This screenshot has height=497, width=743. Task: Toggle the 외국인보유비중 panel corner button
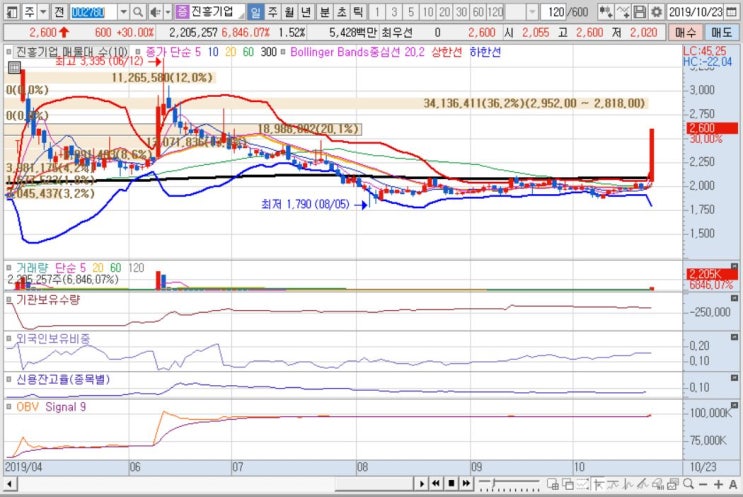click(x=734, y=337)
